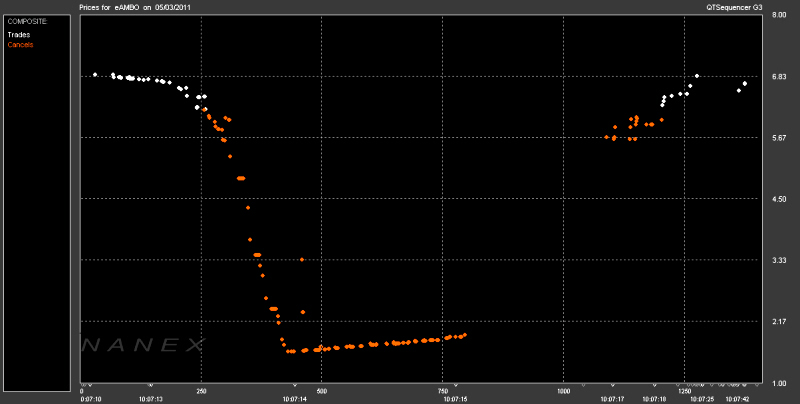The image size is (800, 404).
Task: Click the last white trade dot at far right
Action: coord(745,83)
